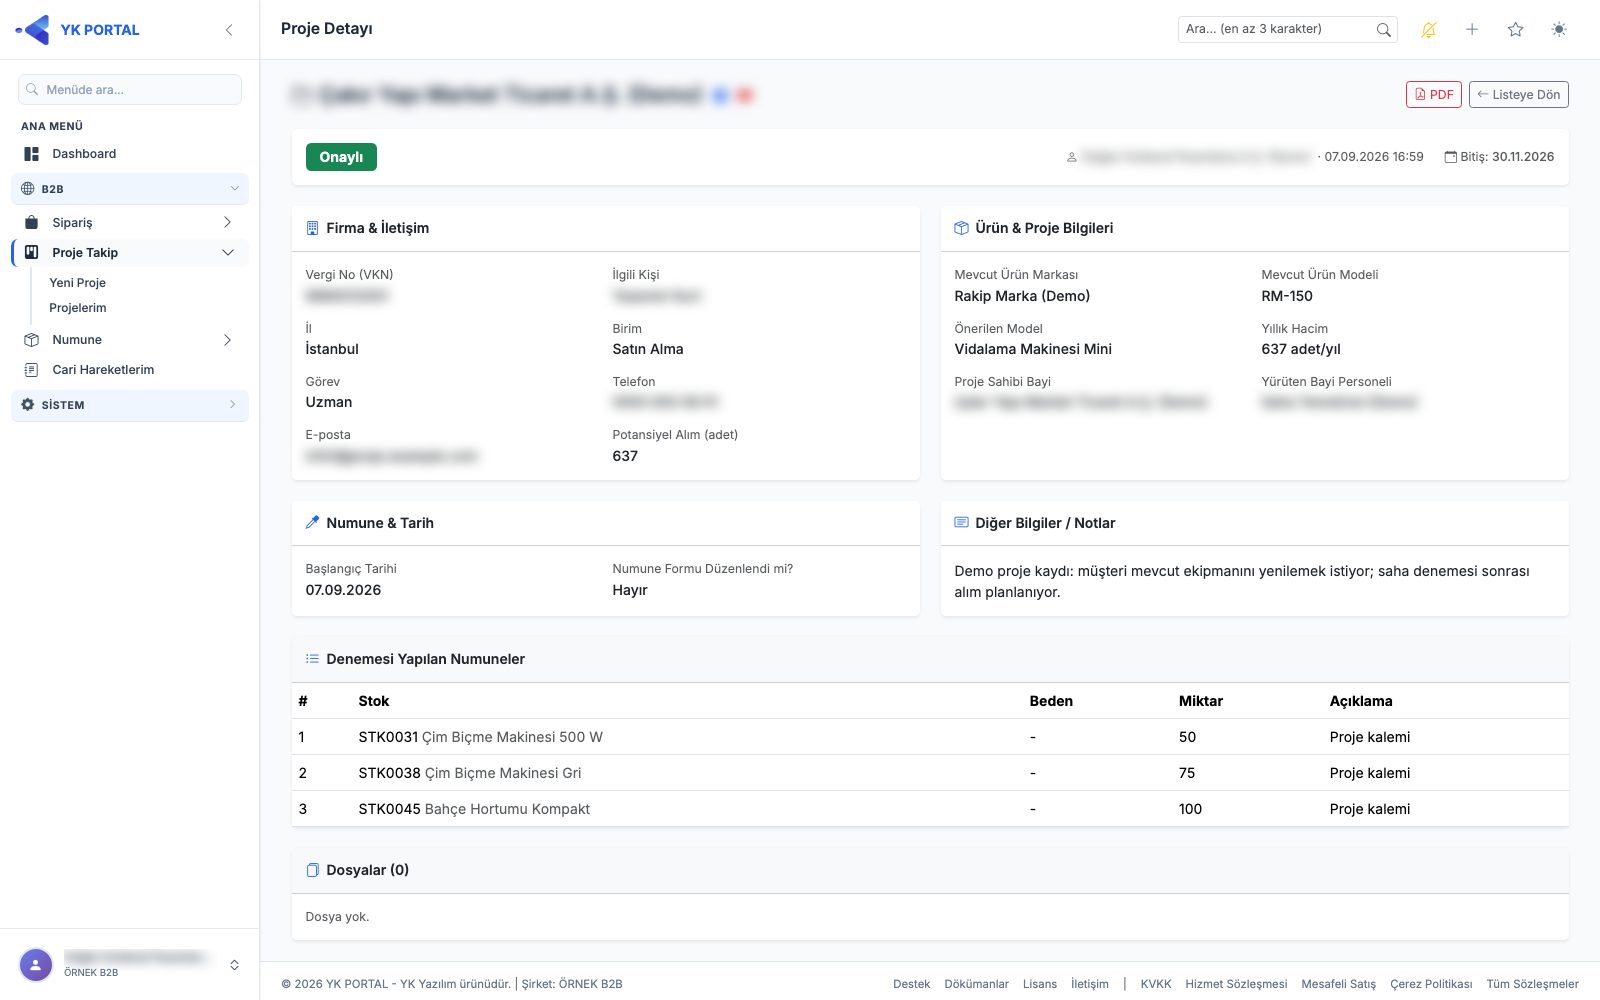Open Cari Hareketlerim menu item

pyautogui.click(x=130, y=370)
